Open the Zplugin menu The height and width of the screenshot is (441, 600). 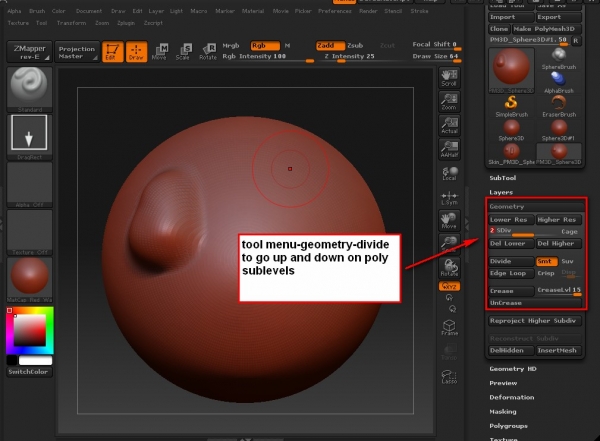tap(126, 23)
